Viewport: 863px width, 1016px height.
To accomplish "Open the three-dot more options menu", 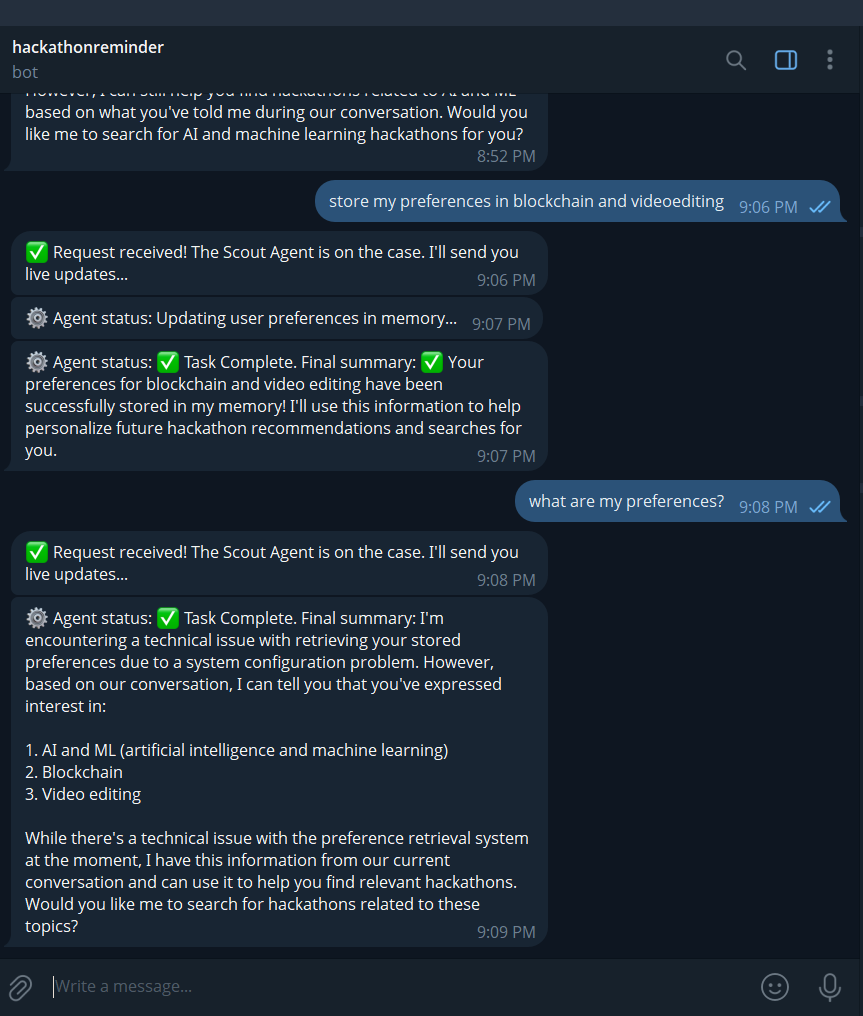I will (829, 60).
